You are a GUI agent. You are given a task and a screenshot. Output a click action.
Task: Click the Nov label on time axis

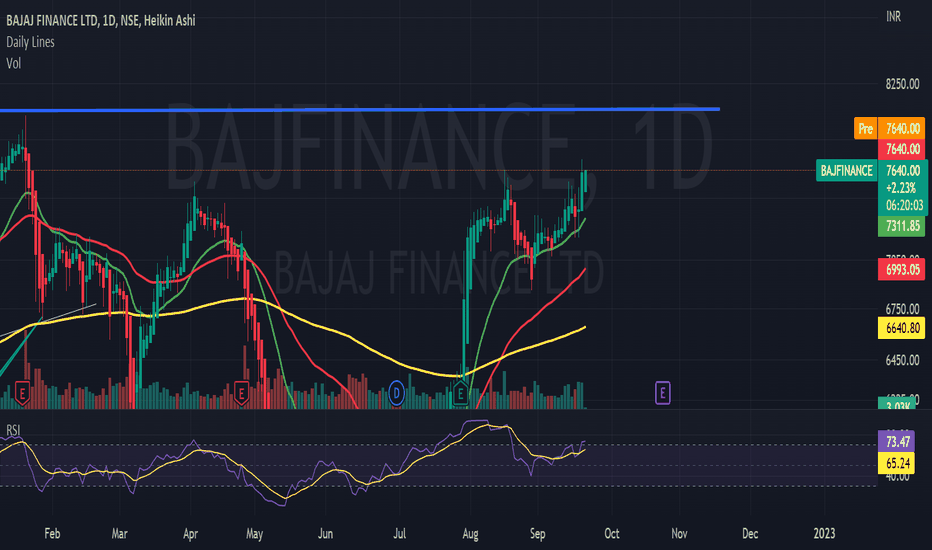679,533
